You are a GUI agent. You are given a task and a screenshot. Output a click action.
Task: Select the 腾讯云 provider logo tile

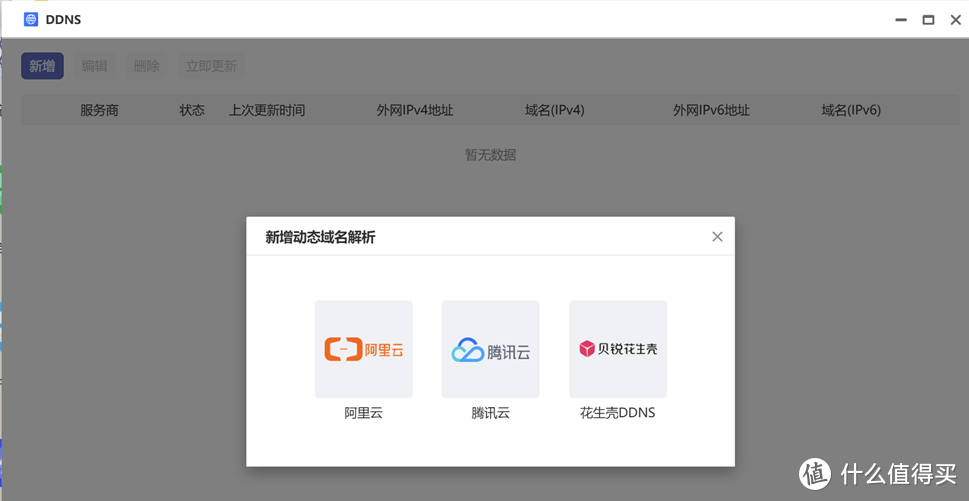pyautogui.click(x=491, y=349)
